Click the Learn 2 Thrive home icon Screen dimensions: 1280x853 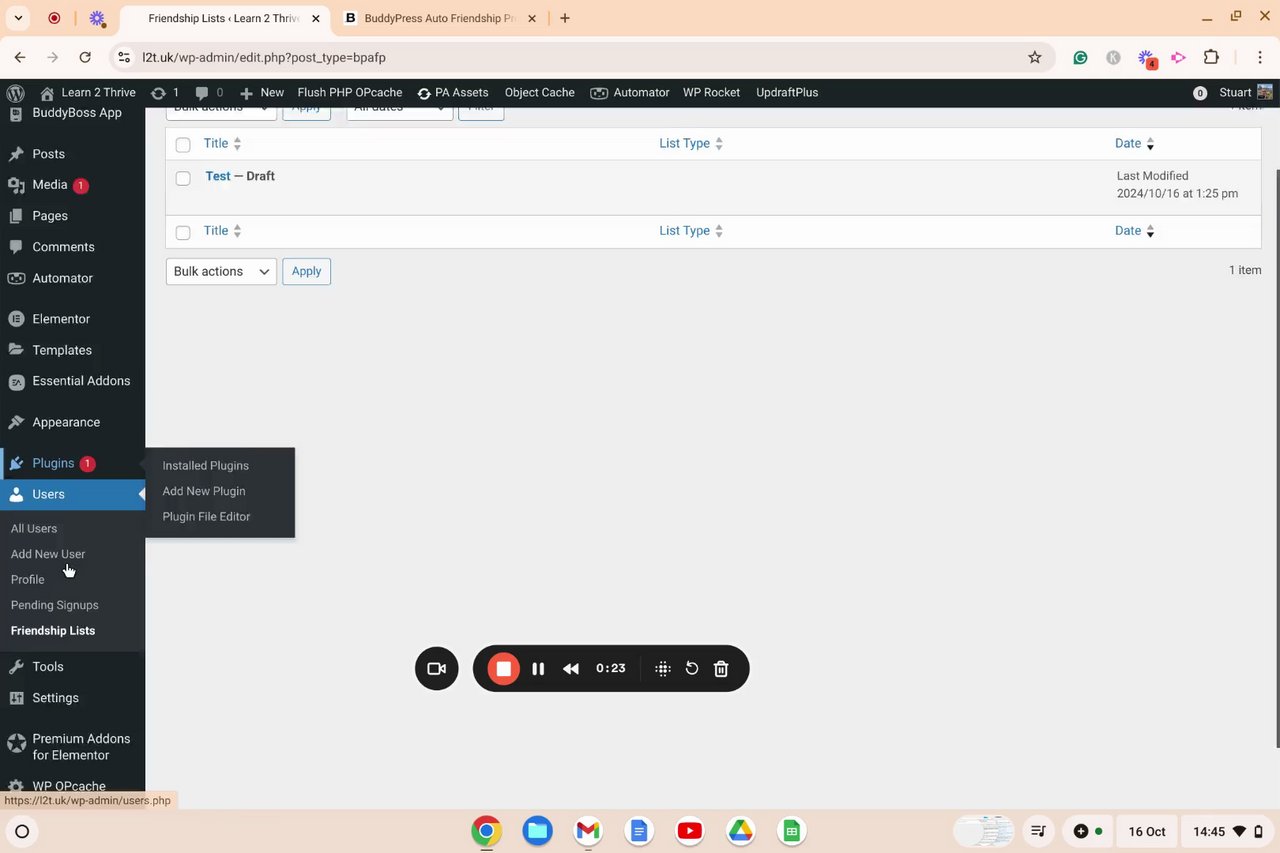47,93
